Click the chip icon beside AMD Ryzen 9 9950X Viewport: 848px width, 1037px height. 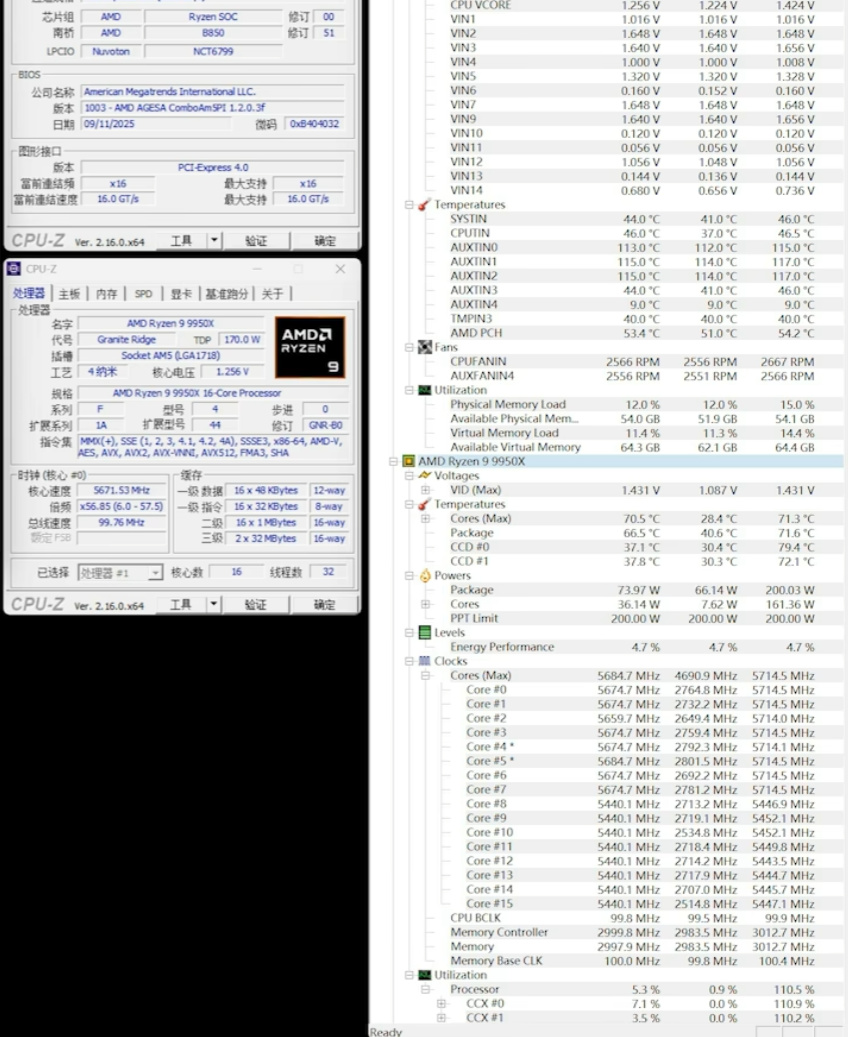[x=409, y=461]
